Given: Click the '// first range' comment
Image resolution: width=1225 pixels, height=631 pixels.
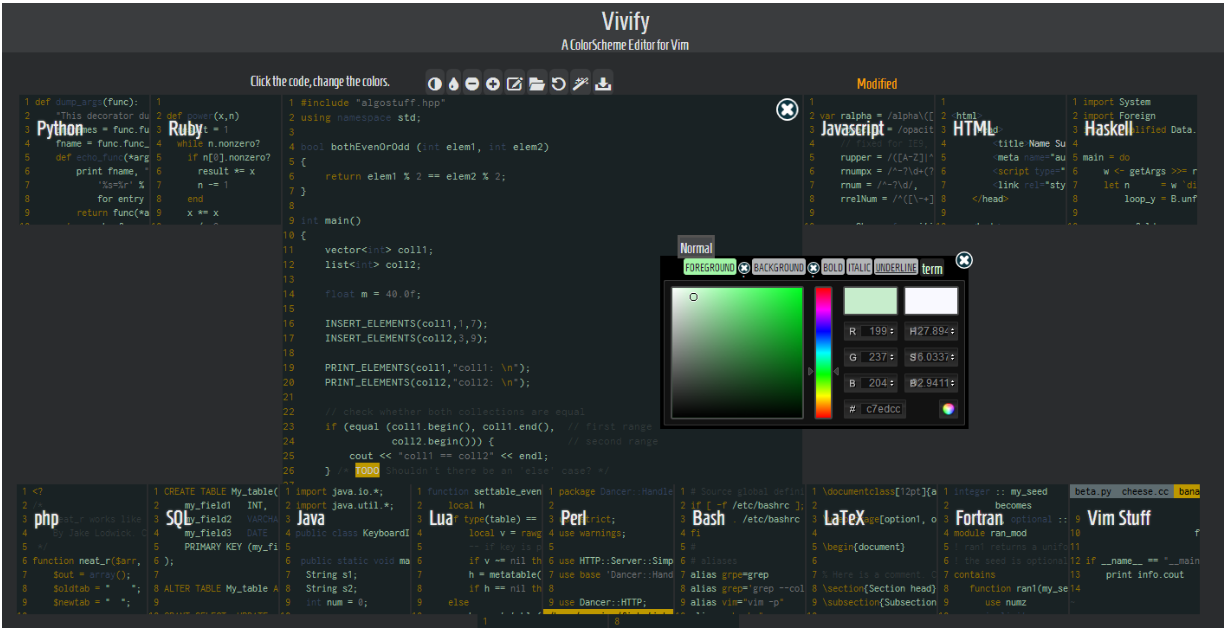Looking at the screenshot, I should [x=609, y=426].
